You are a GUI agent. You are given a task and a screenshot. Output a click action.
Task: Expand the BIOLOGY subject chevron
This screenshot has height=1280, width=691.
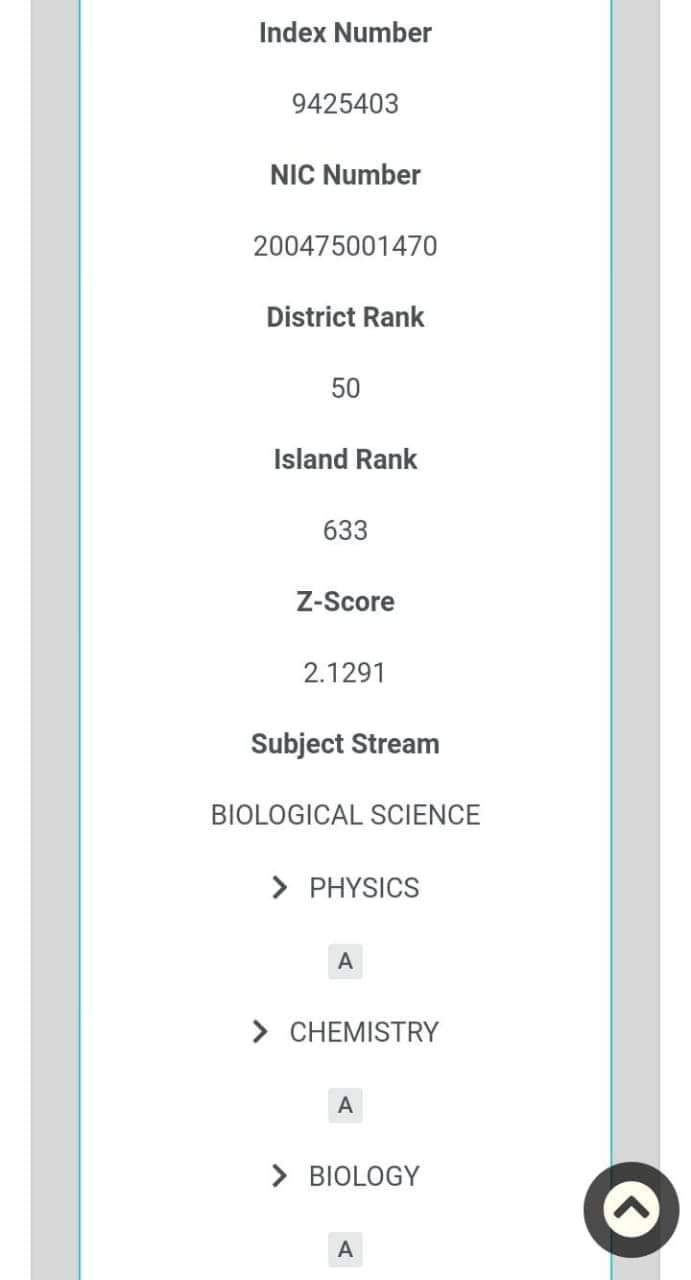[x=280, y=1175]
